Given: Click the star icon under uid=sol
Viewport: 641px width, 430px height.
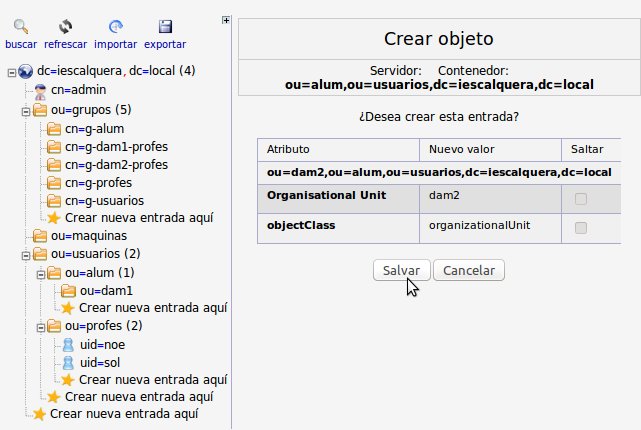Looking at the screenshot, I should point(68,380).
